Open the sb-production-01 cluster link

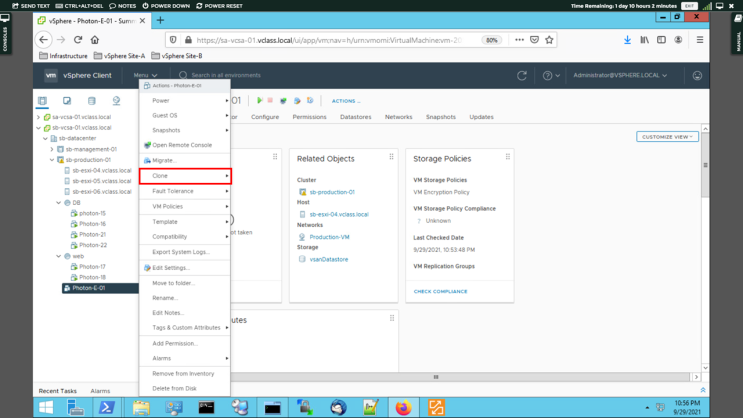[332, 192]
